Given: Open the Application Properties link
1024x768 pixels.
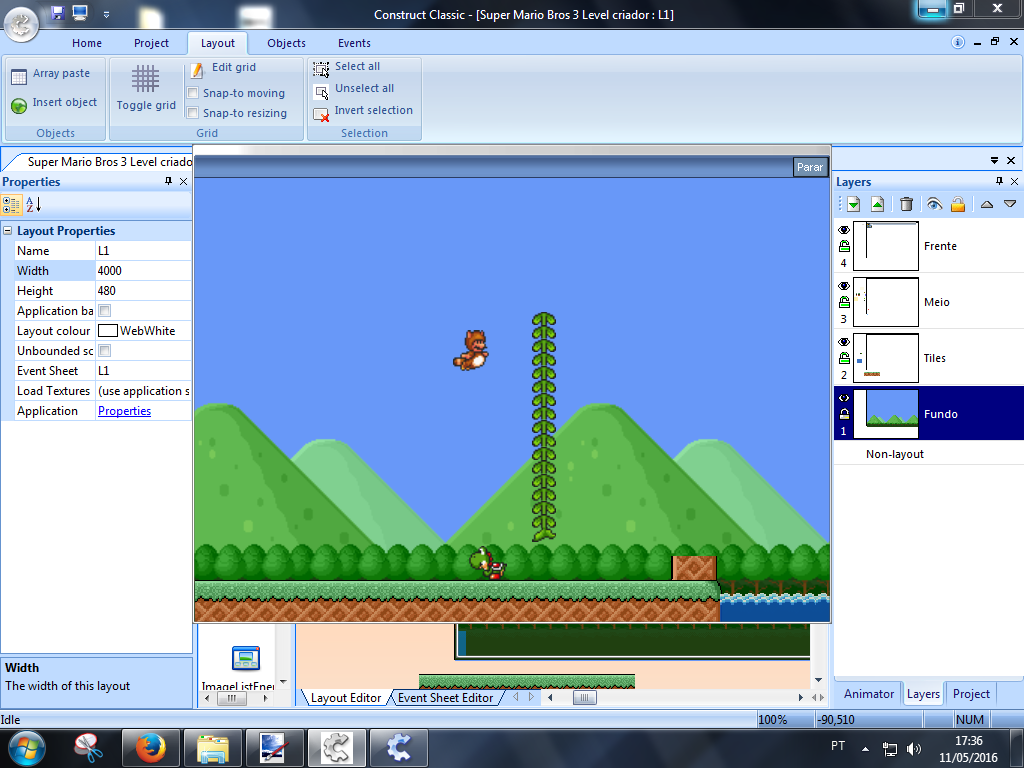Looking at the screenshot, I should (124, 411).
